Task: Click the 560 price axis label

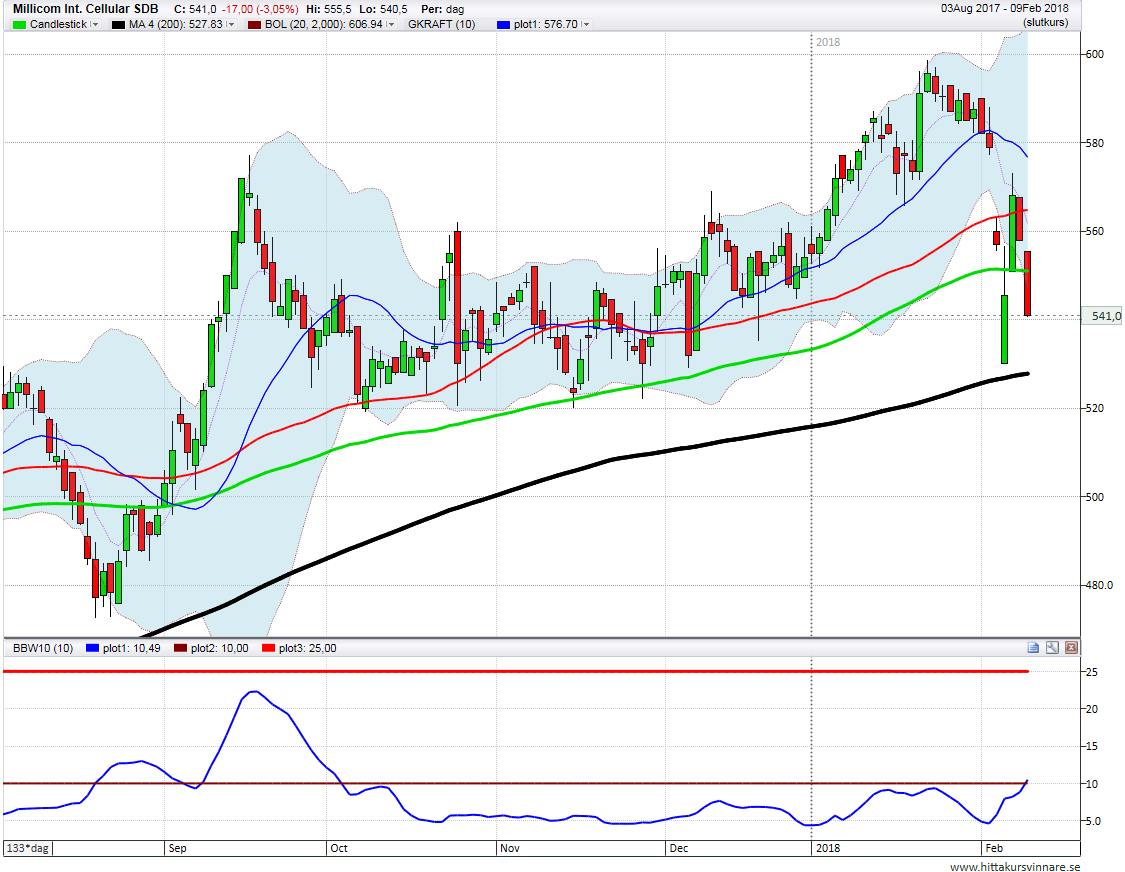Action: pyautogui.click(x=1094, y=231)
